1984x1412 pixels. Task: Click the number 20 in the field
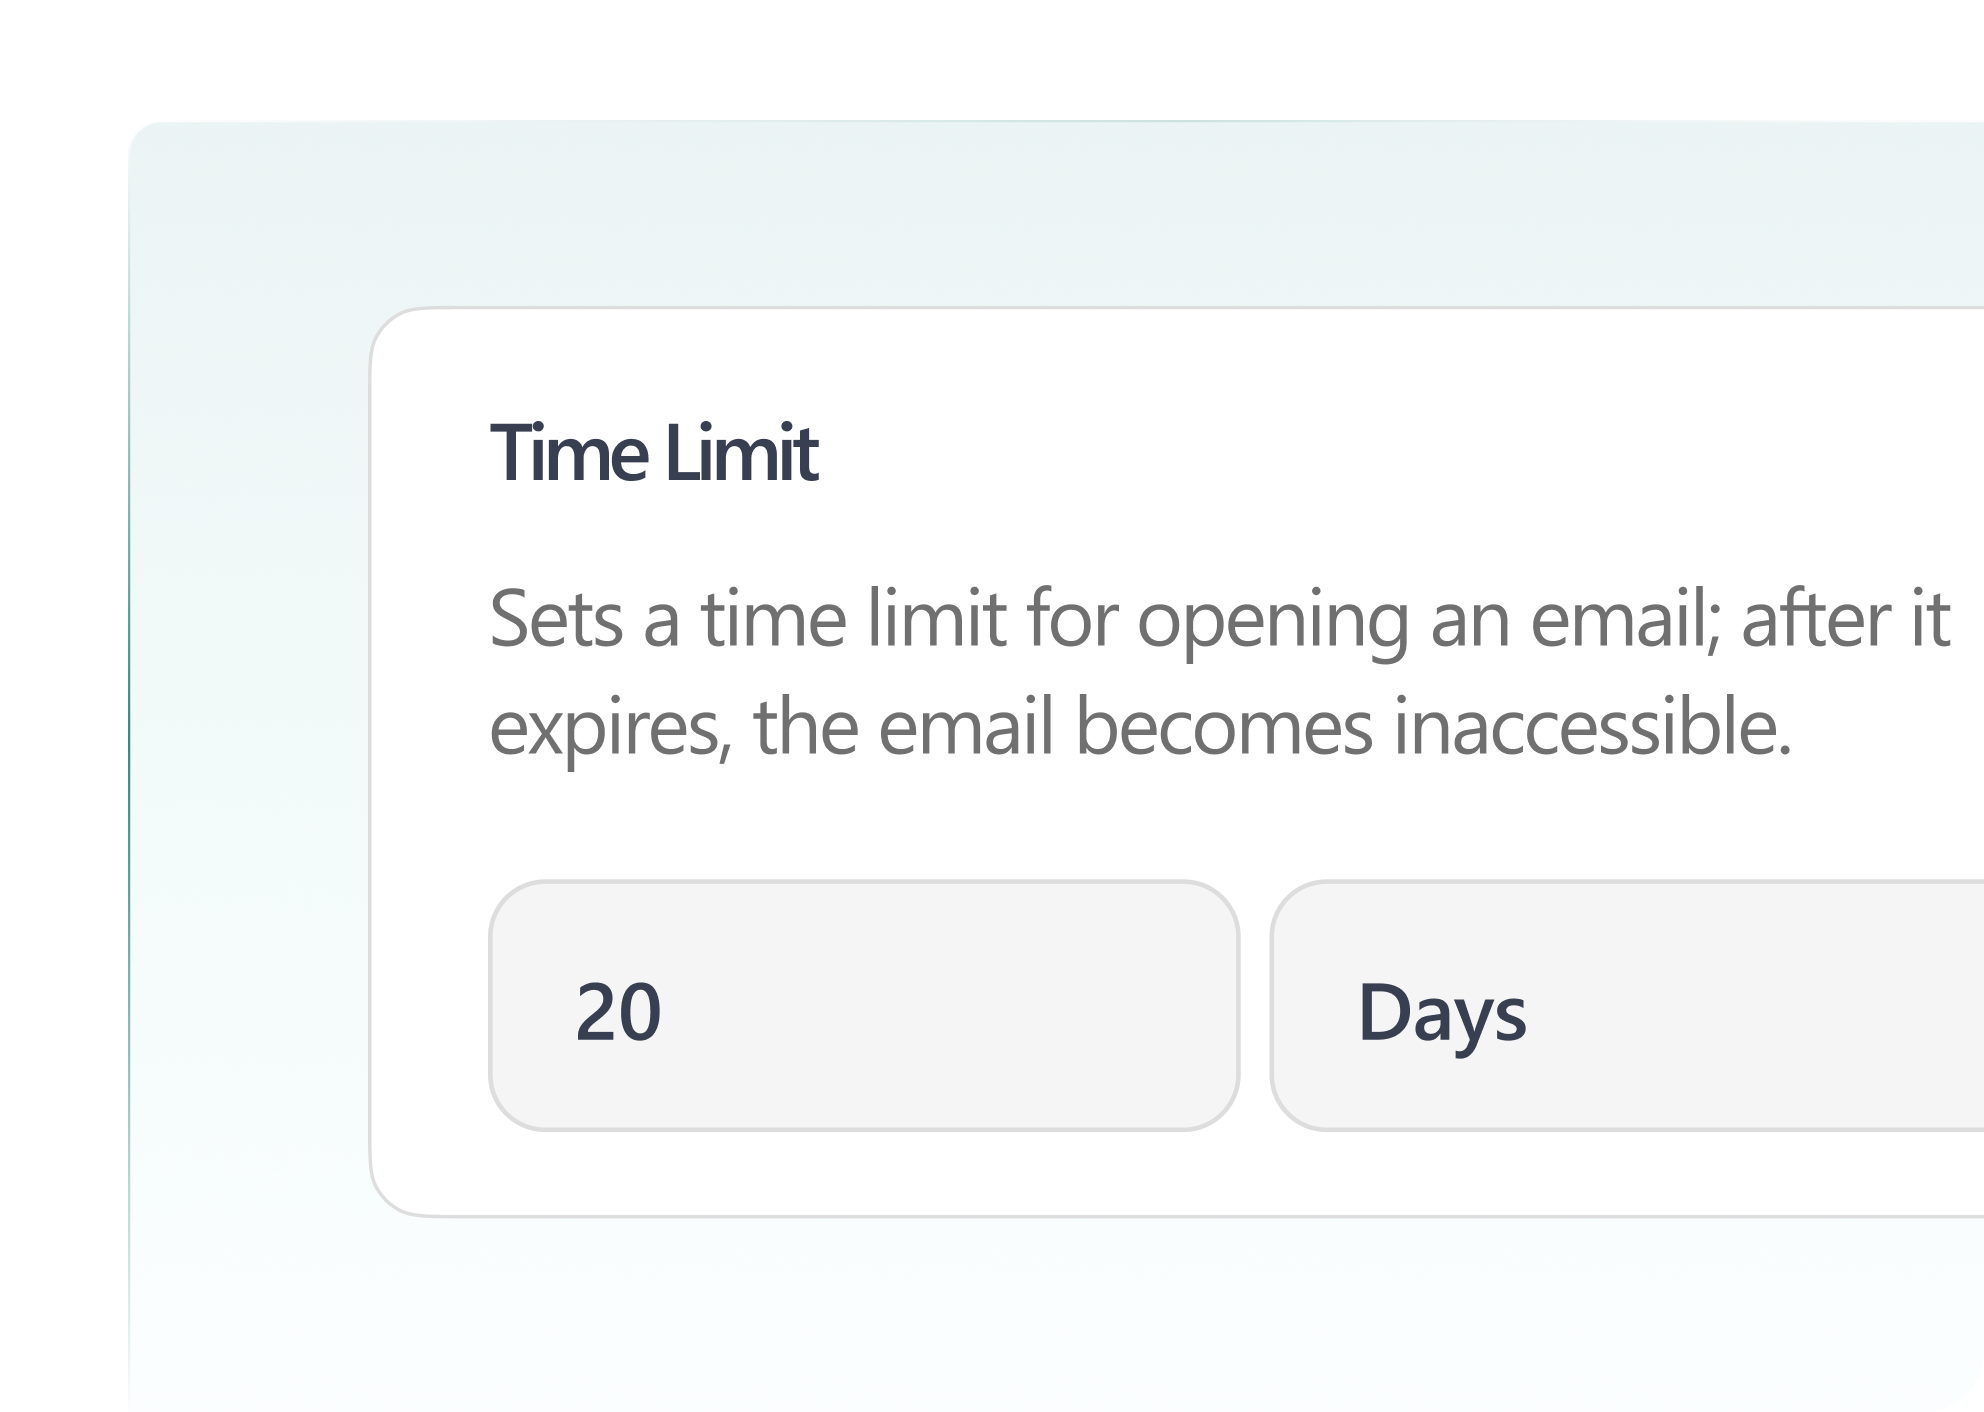coord(618,1012)
